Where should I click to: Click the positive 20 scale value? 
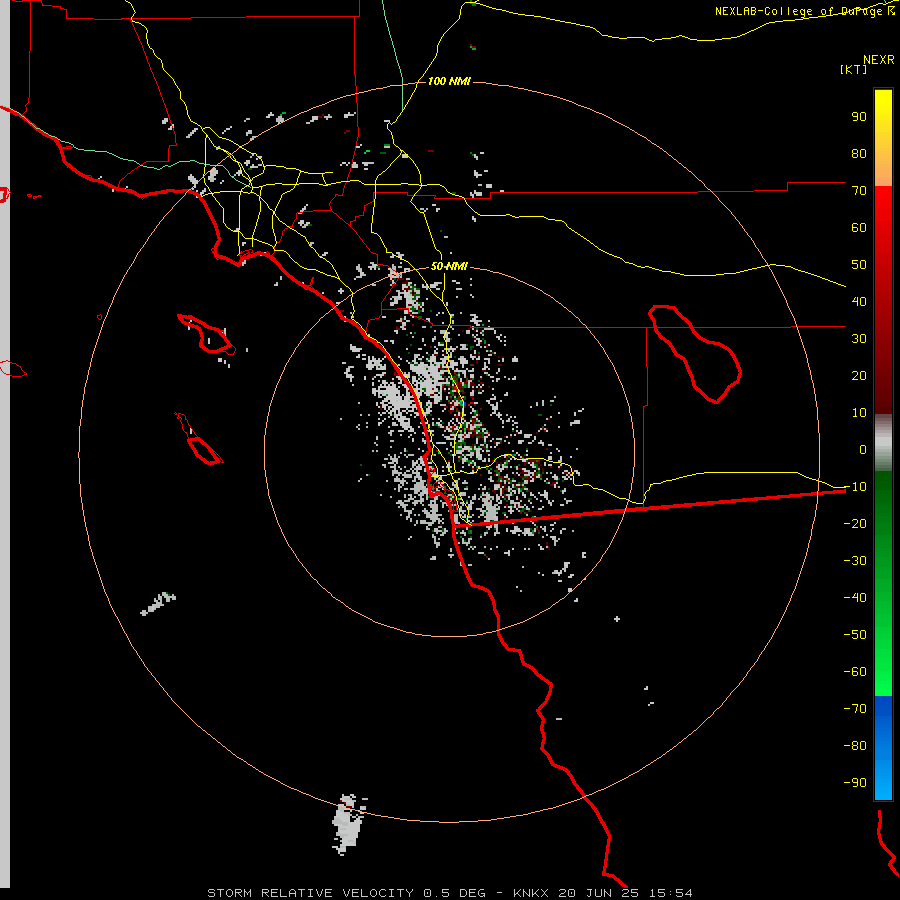859,376
